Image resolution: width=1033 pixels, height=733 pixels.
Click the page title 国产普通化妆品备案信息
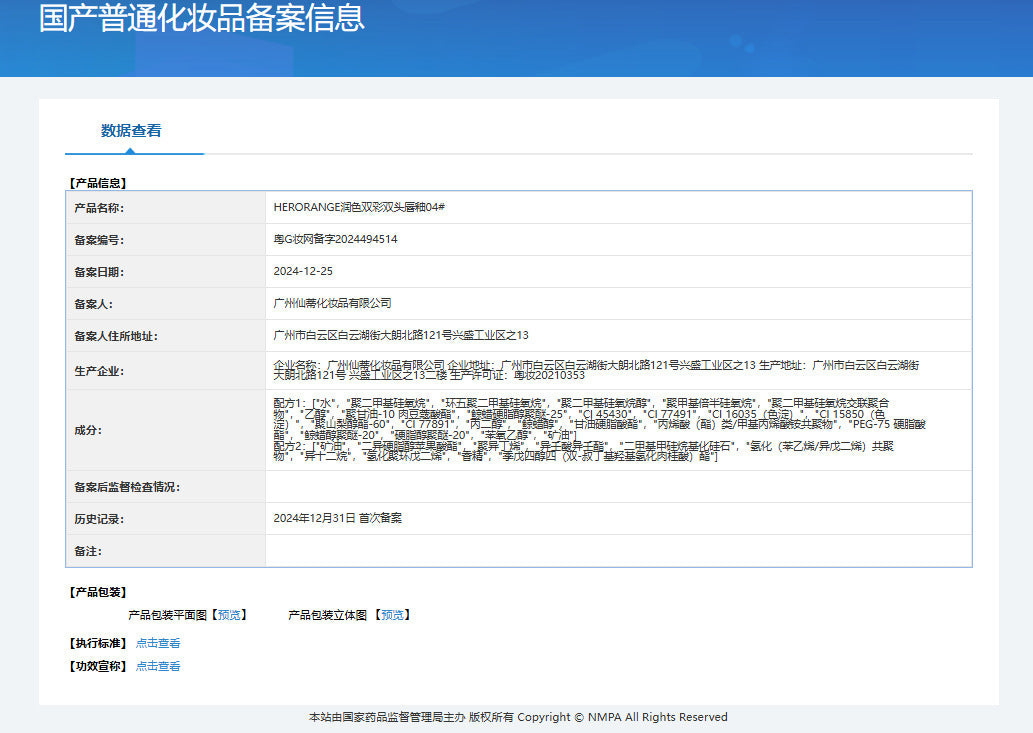[x=201, y=18]
